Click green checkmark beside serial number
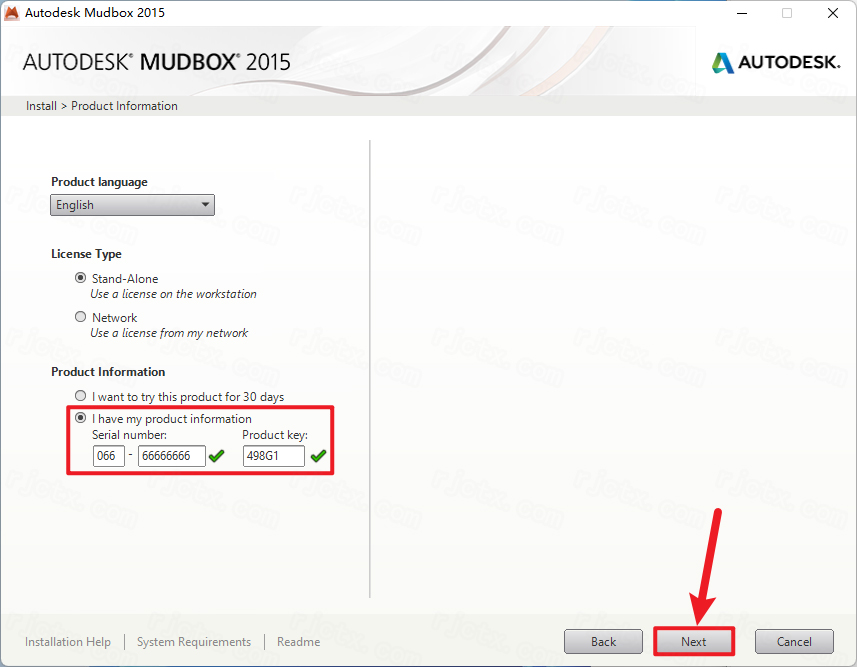The image size is (857, 667). pyautogui.click(x=216, y=455)
